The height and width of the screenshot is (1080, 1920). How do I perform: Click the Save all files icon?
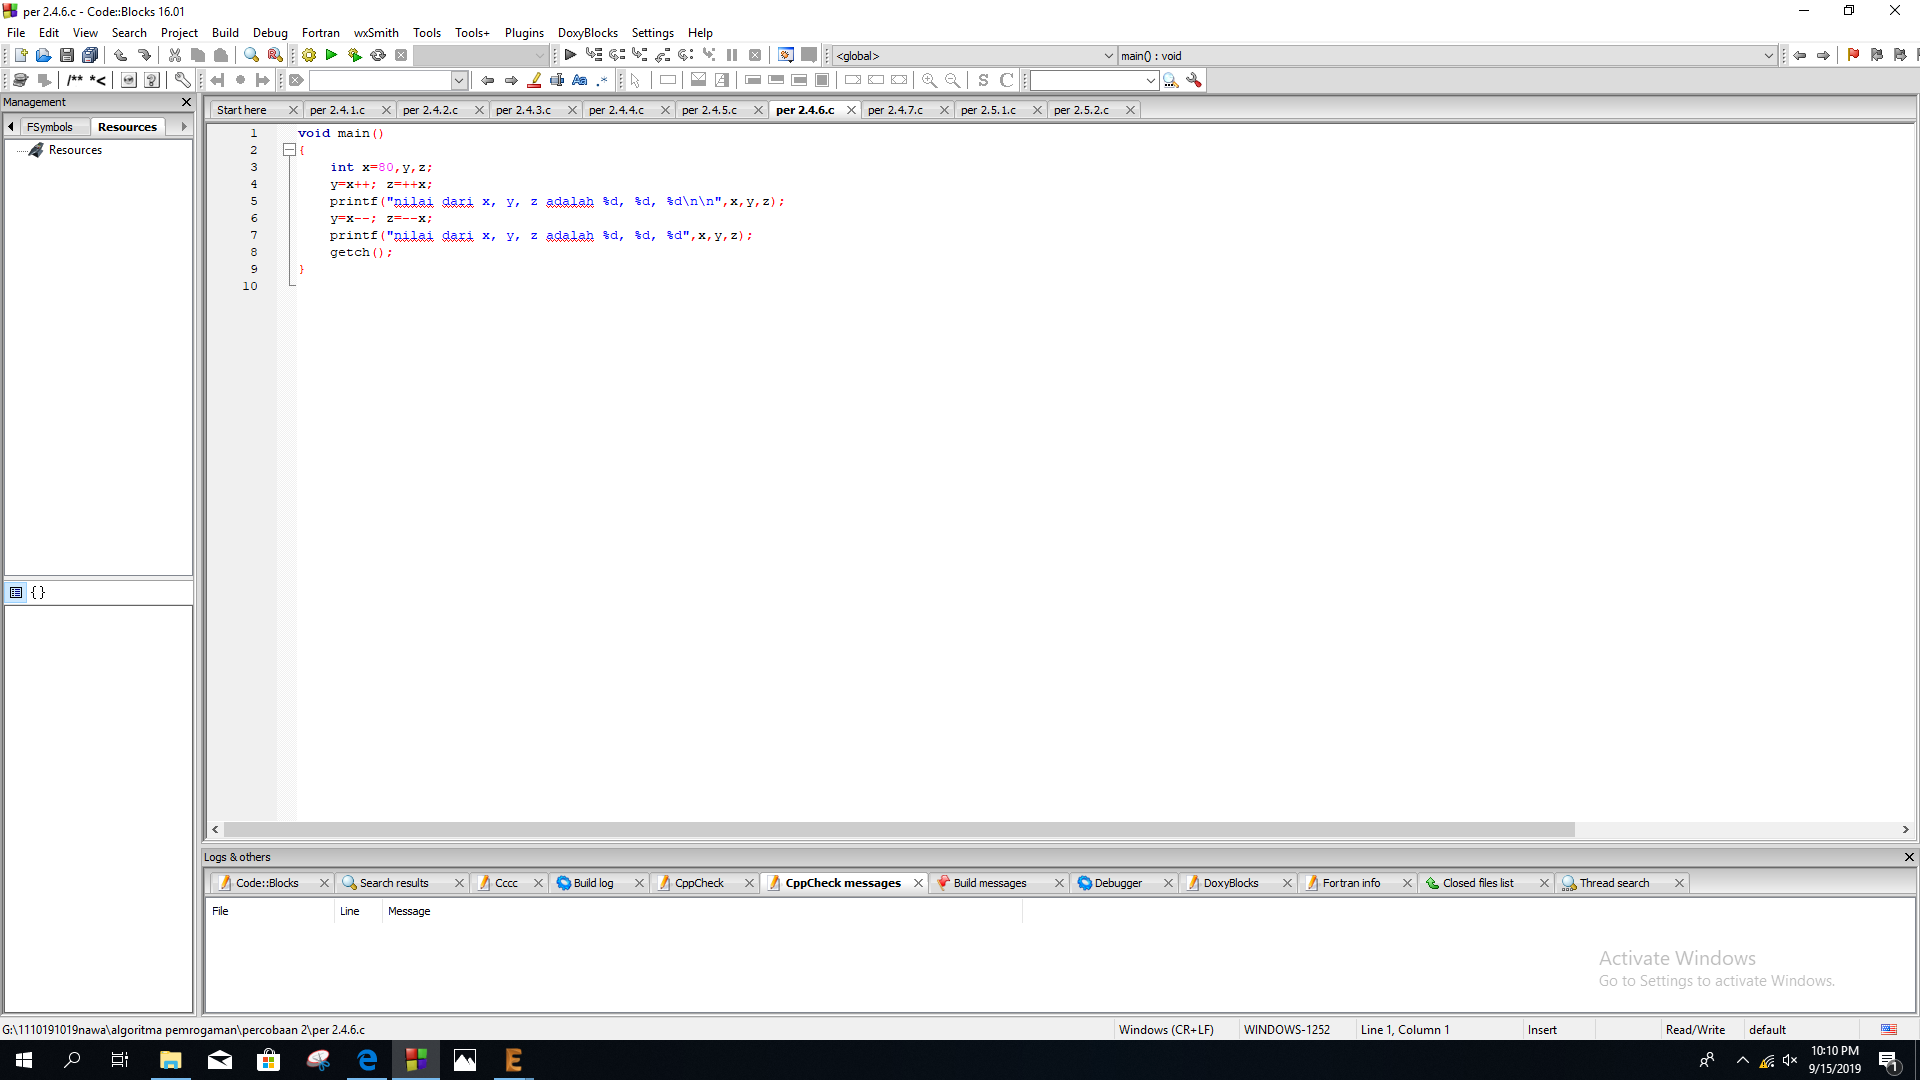[90, 55]
